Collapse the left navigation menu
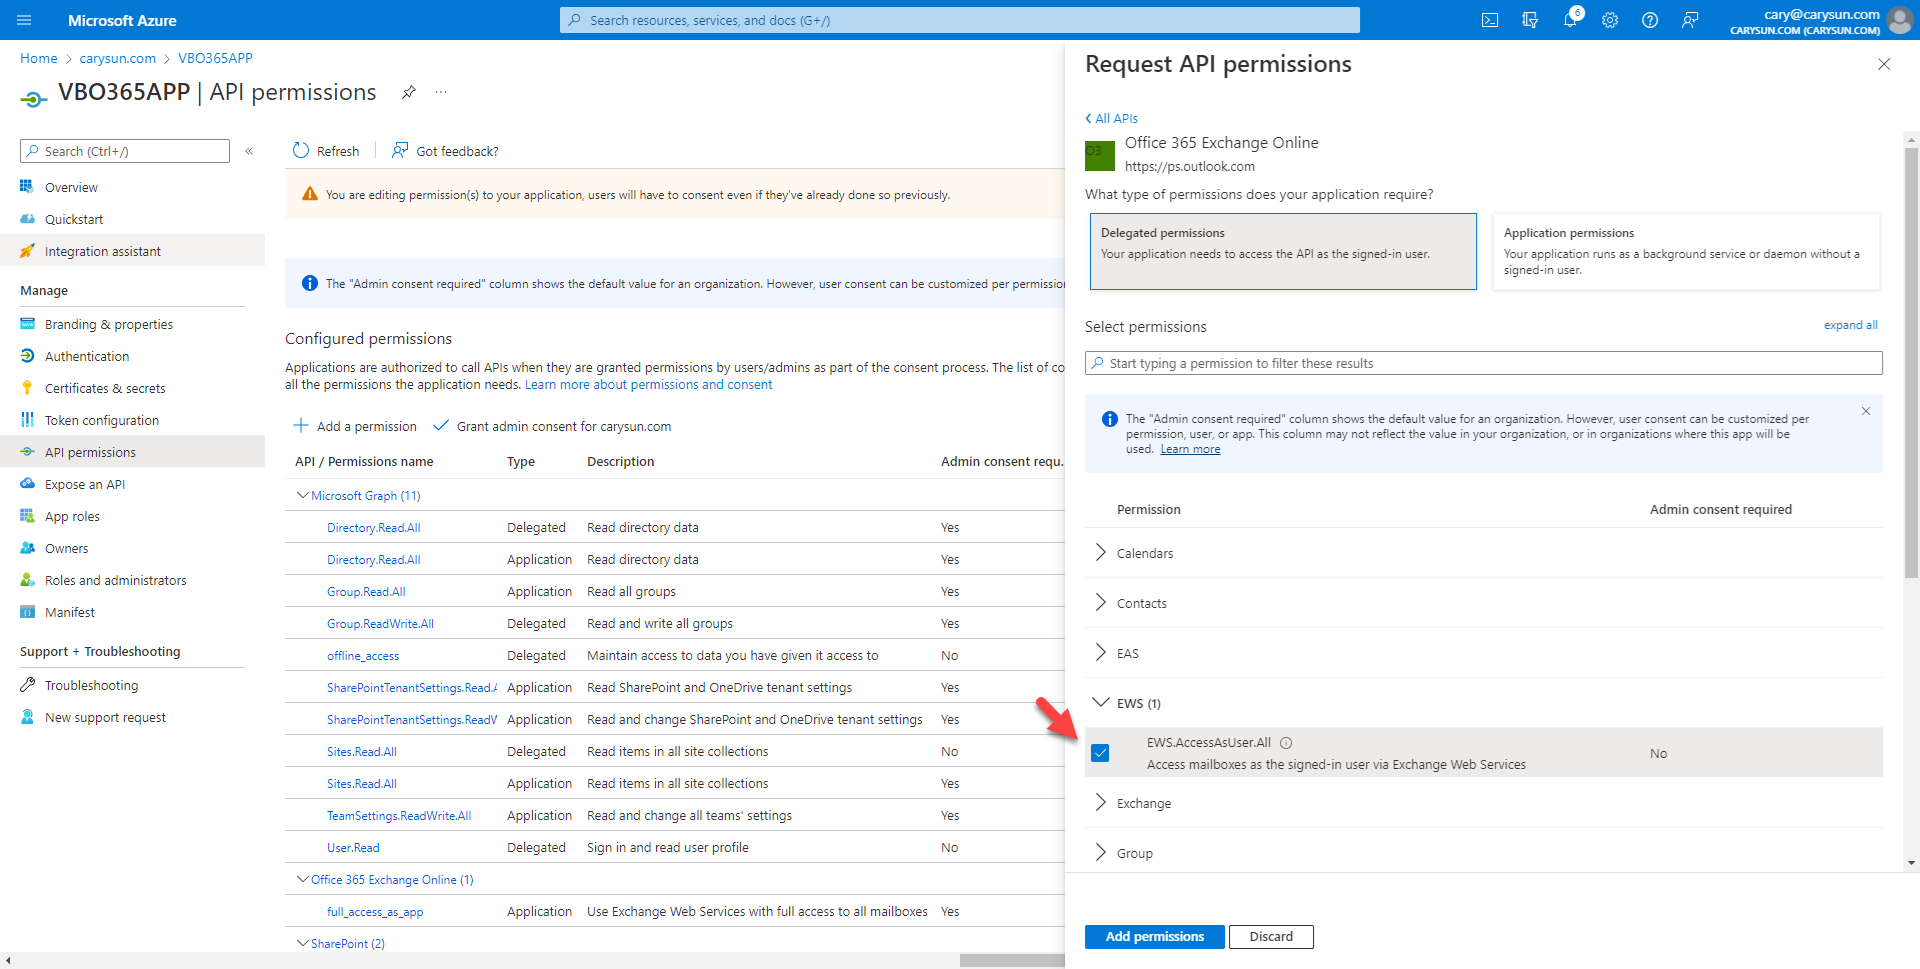1920x969 pixels. [x=249, y=151]
